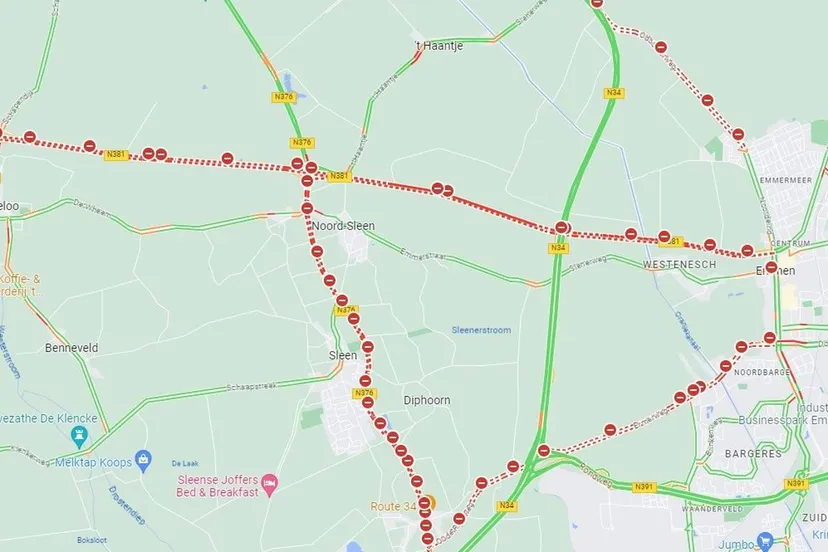Viewport: 828px width, 552px height.
Task: Click the 't Haantje place name
Action: (x=439, y=45)
